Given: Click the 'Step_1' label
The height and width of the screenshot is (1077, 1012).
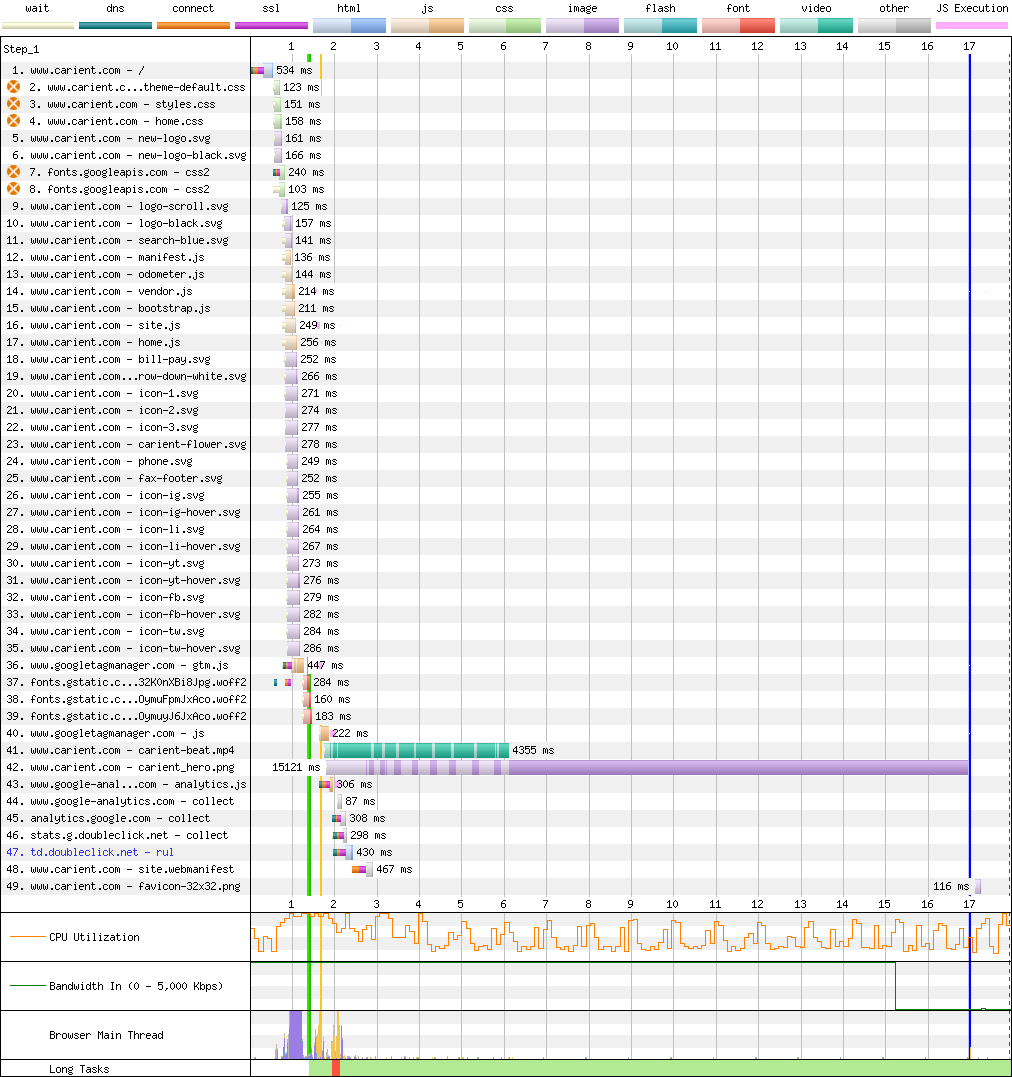Looking at the screenshot, I should click(x=21, y=49).
